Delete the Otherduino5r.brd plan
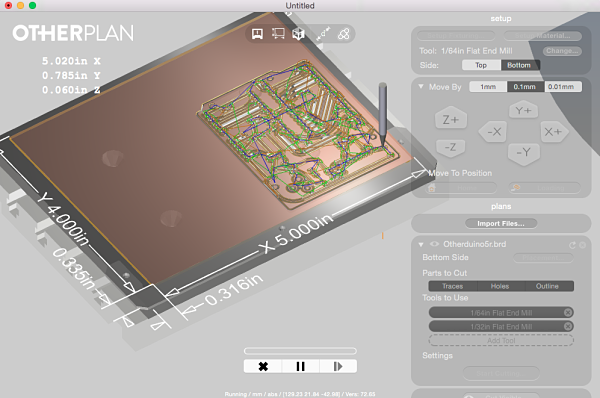The image size is (600, 398). tap(582, 245)
